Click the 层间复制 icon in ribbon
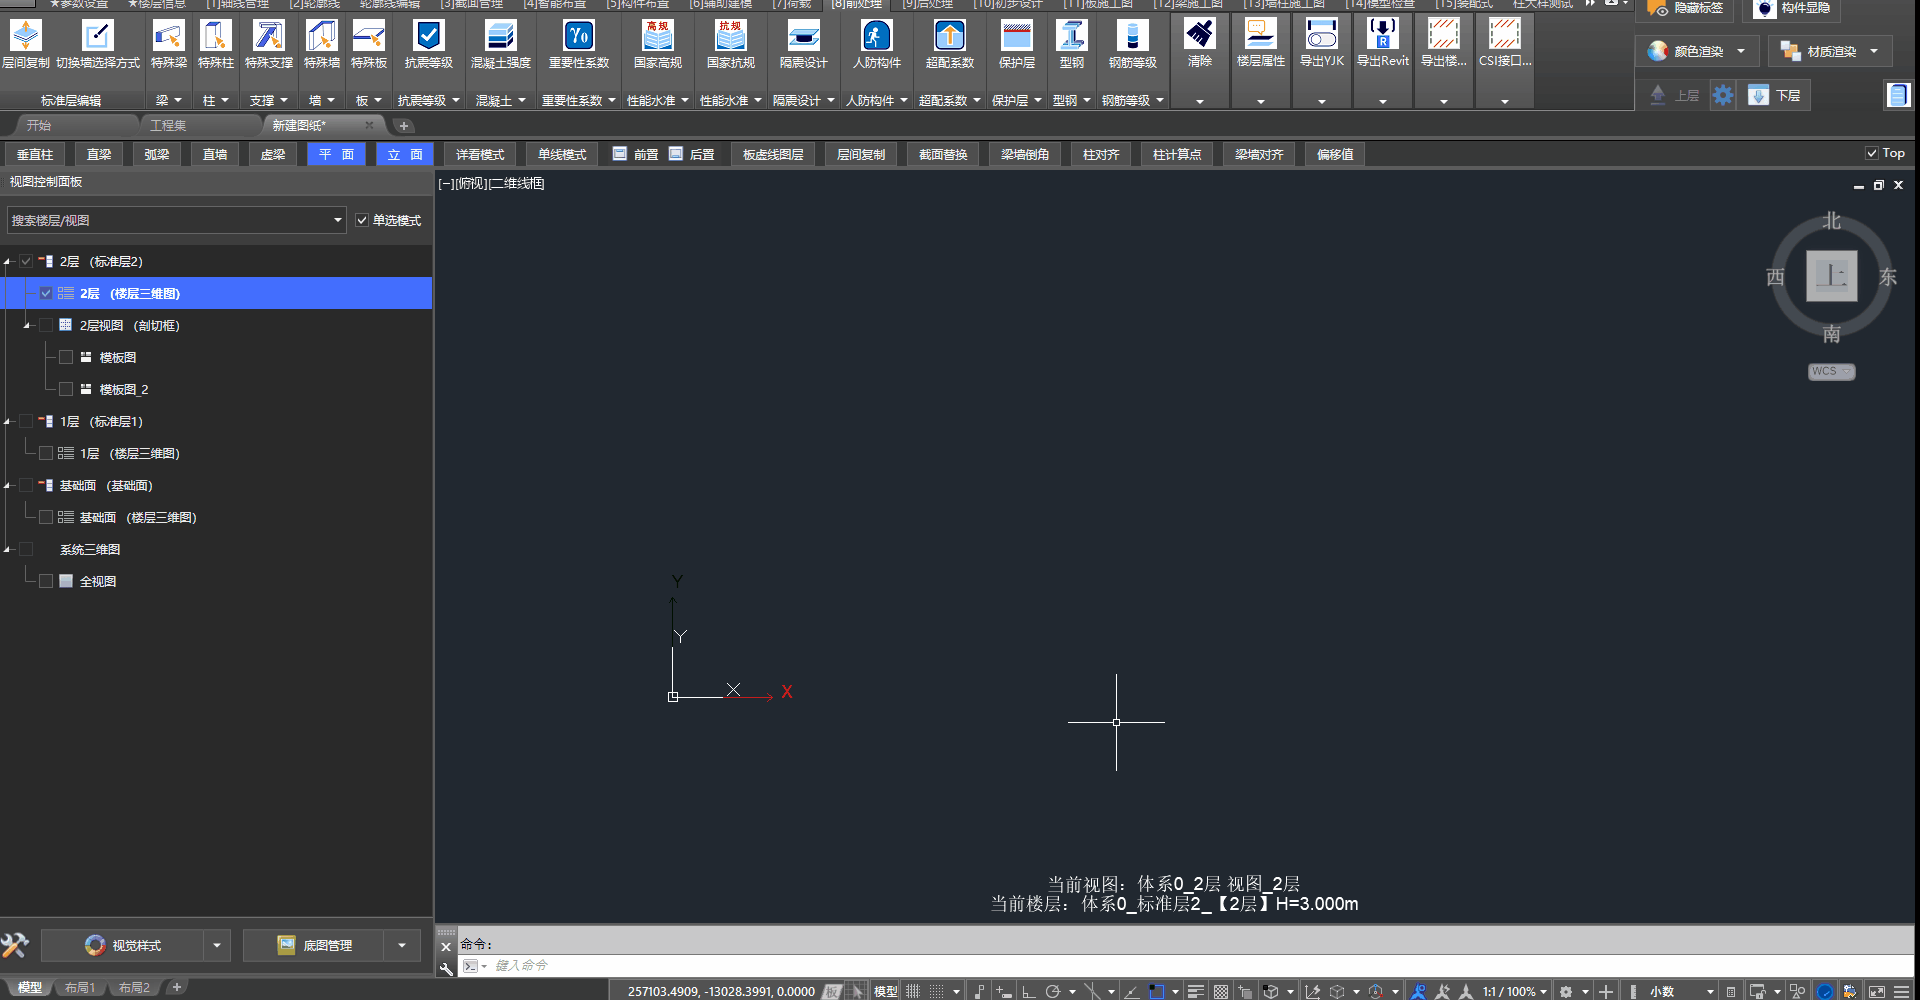This screenshot has height=1000, width=1920. [x=26, y=37]
